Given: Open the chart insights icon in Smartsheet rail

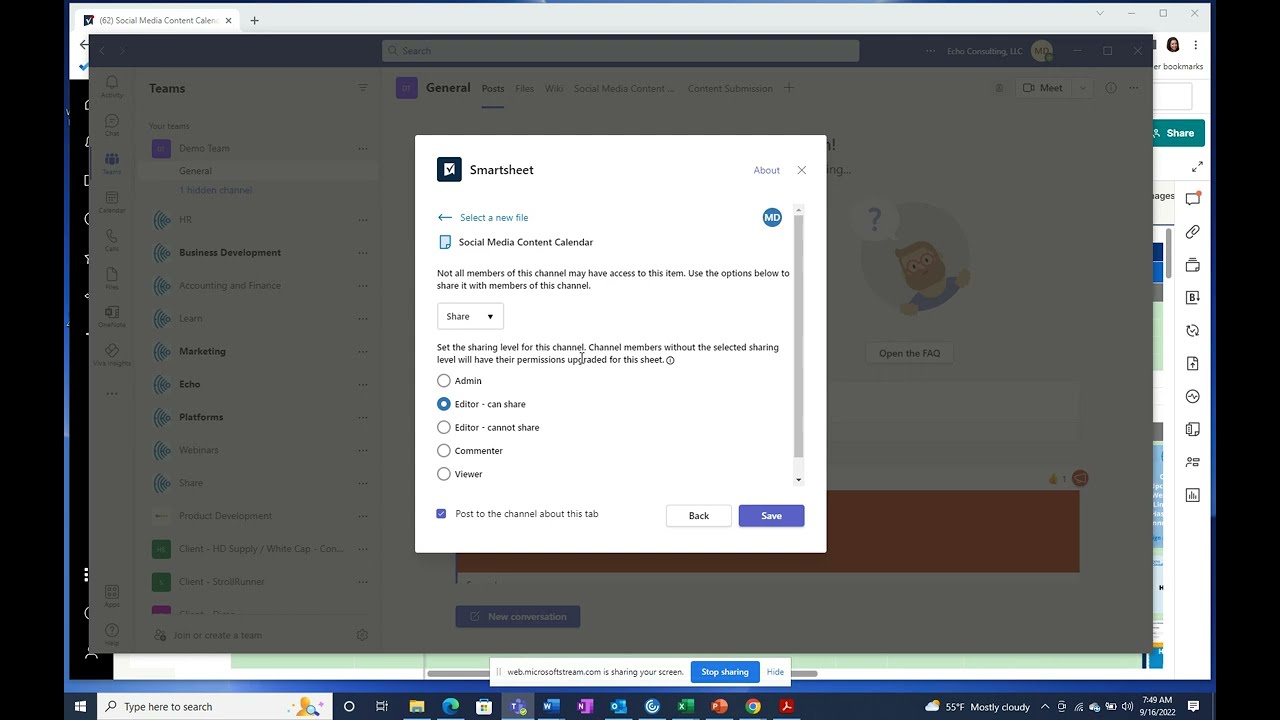Looking at the screenshot, I should 1192,495.
